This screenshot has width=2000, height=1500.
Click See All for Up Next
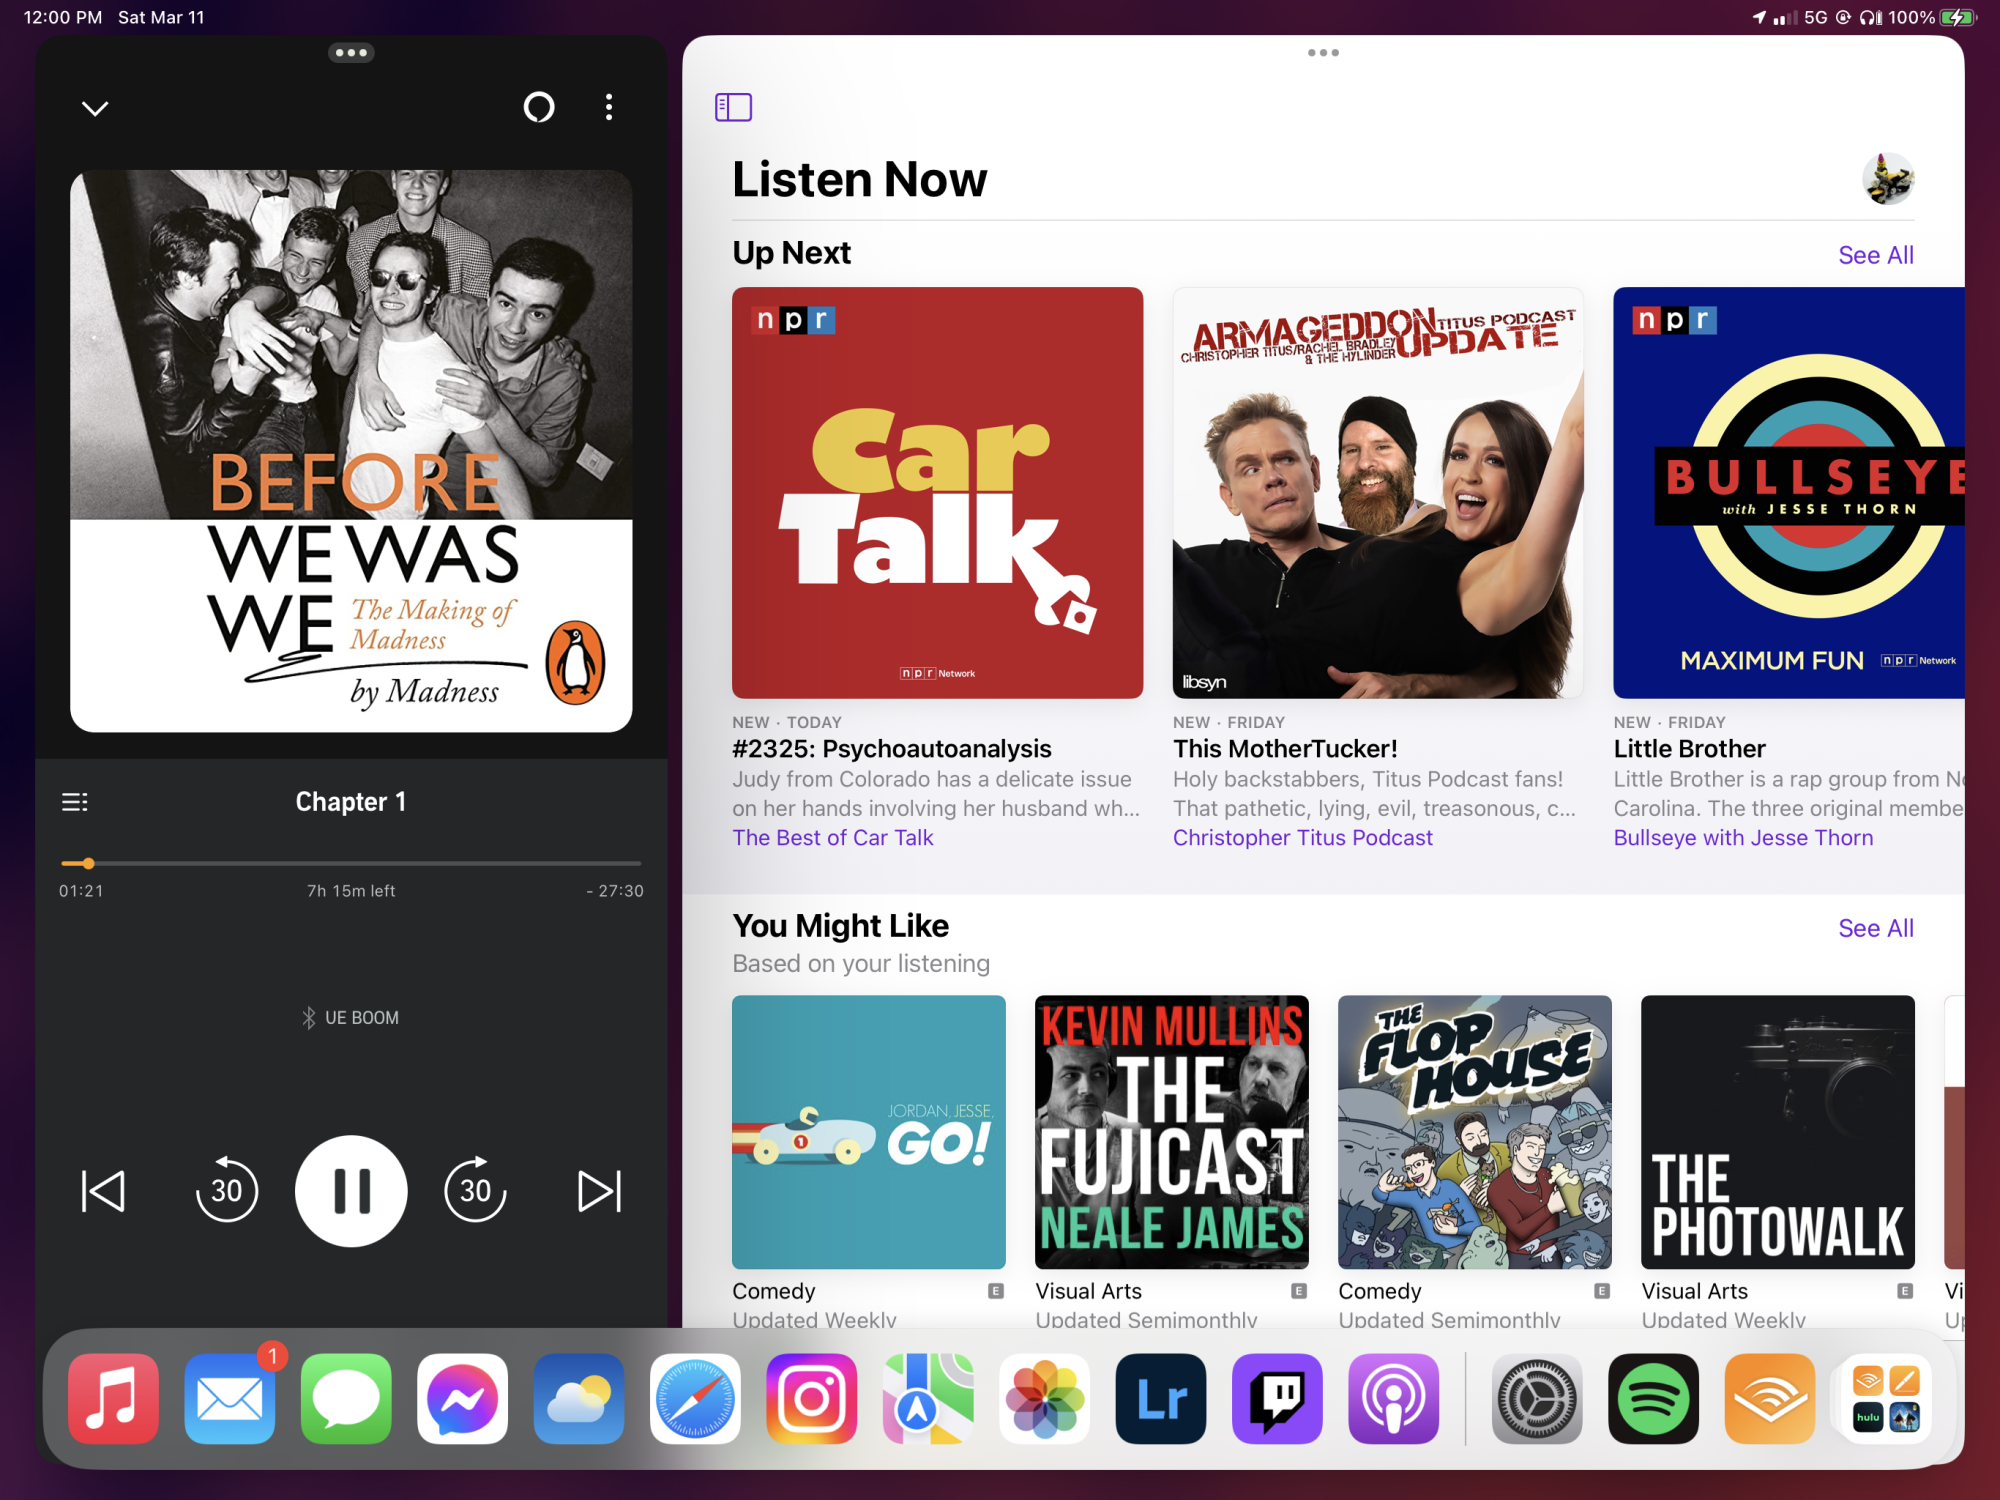click(1875, 255)
